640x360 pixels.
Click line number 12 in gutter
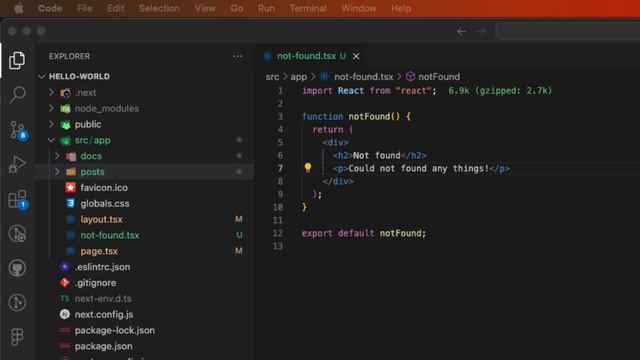(278, 233)
